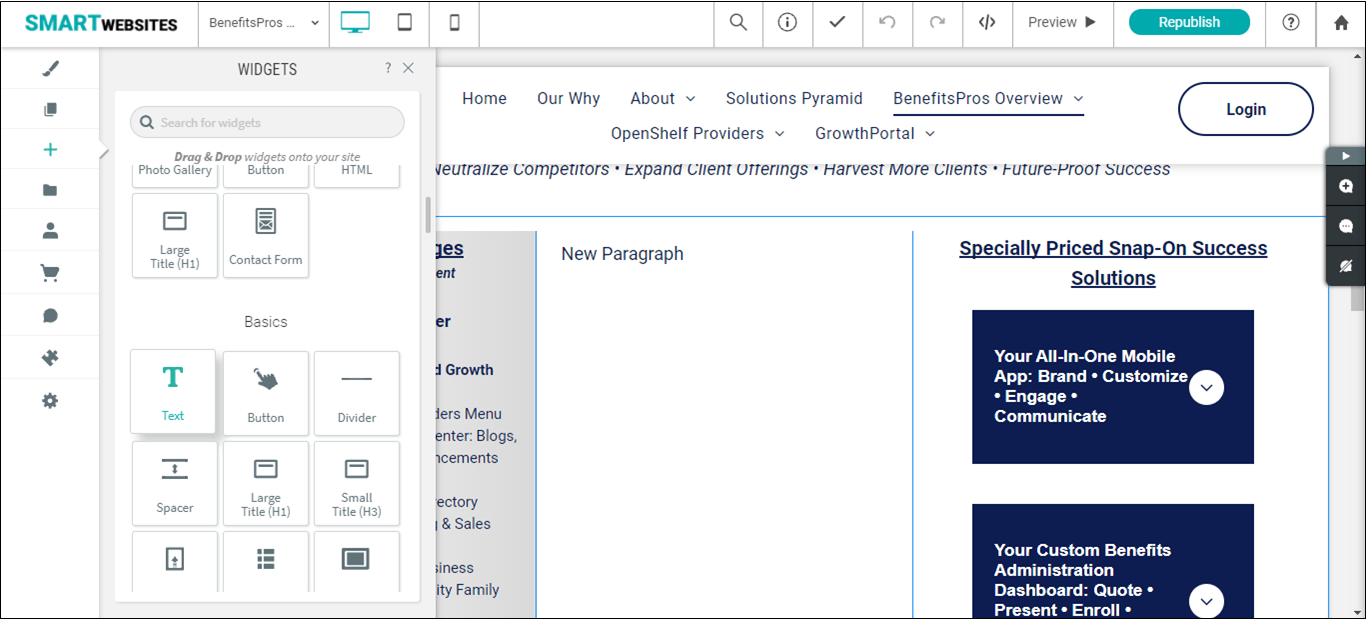This screenshot has height=619, width=1366.
Task: Open the Pages sidebar icon
Action: [x=50, y=109]
